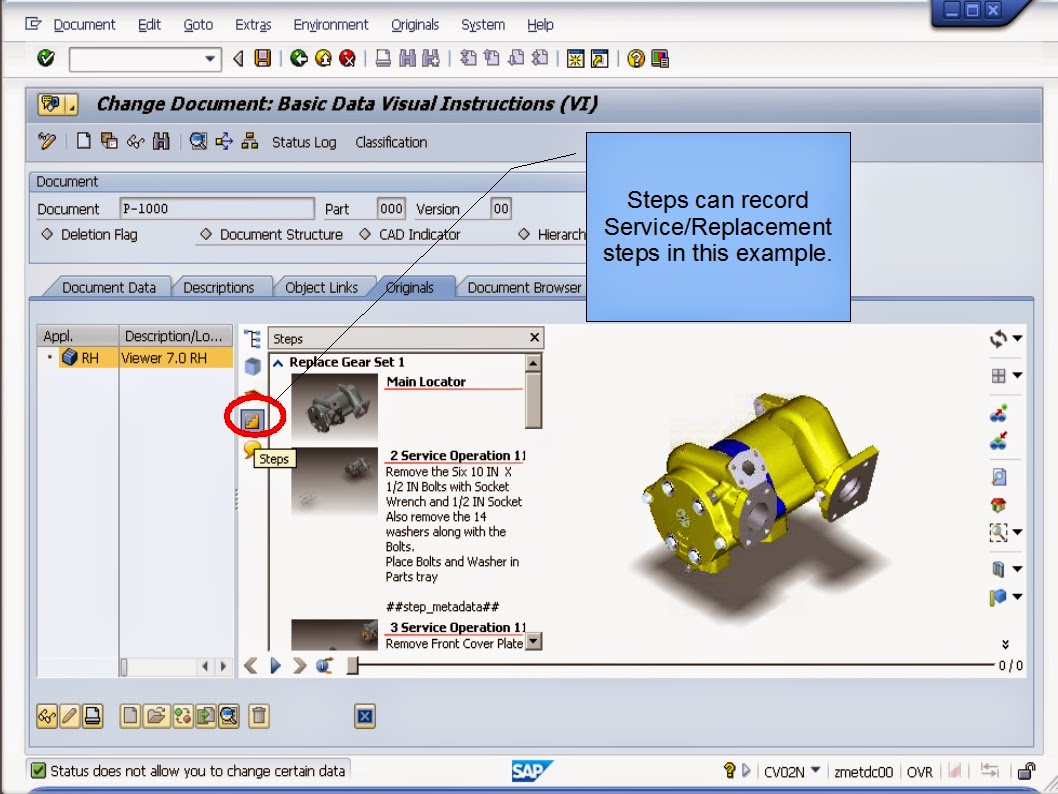Activate the zoom-area magnifier in the viewer toolbar

[x=996, y=532]
